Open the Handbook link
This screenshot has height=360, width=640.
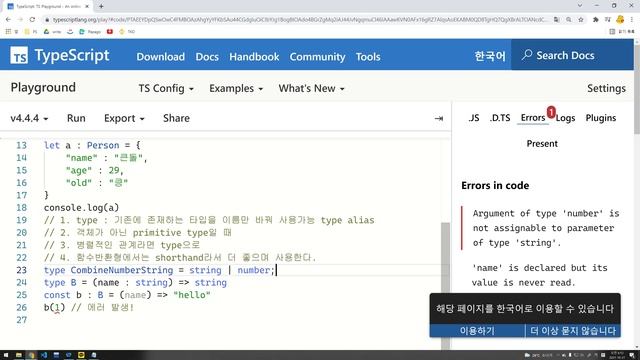pyautogui.click(x=254, y=57)
